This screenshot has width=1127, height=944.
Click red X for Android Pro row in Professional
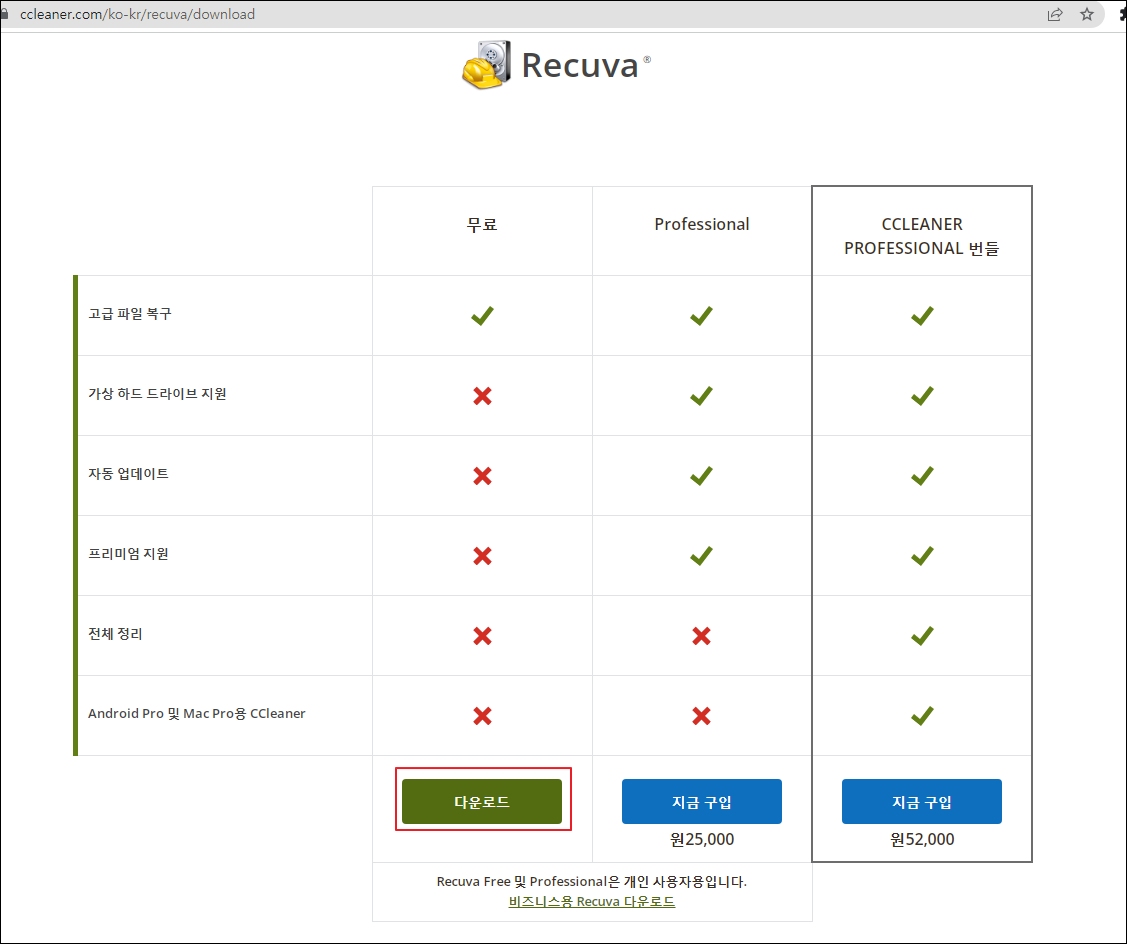coord(702,715)
